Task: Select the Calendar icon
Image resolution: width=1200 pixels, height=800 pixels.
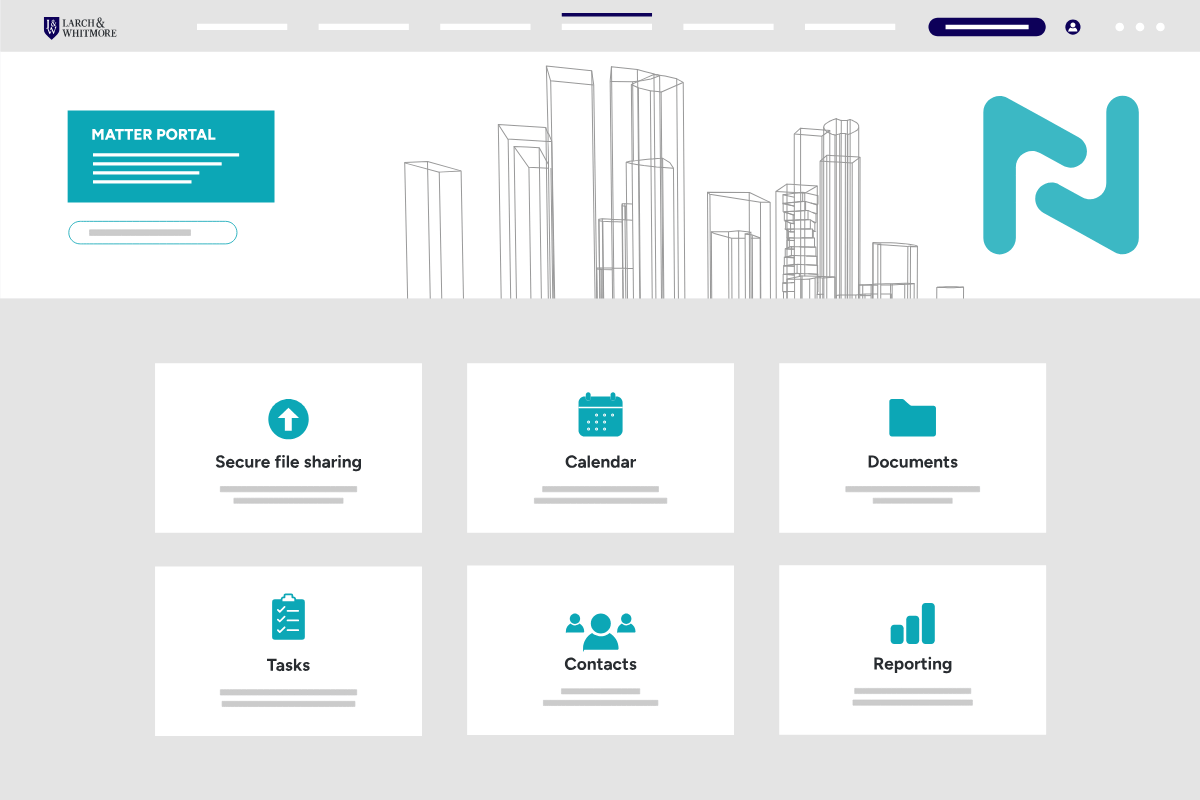Action: coord(600,413)
